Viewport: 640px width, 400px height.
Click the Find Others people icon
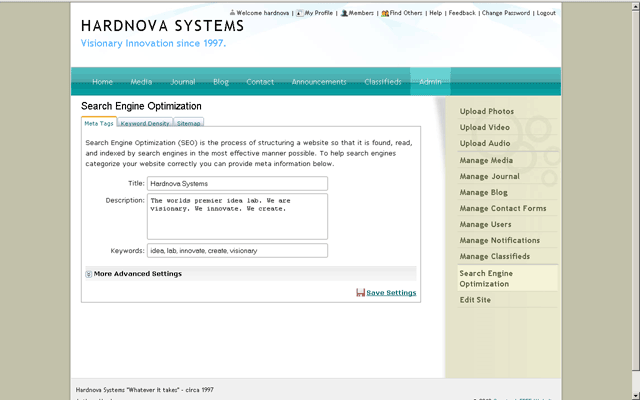tap(385, 14)
